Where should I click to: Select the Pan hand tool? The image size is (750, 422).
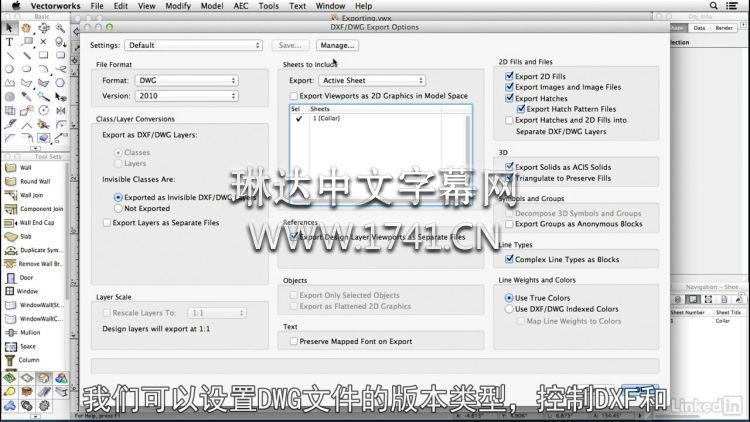tap(26, 28)
